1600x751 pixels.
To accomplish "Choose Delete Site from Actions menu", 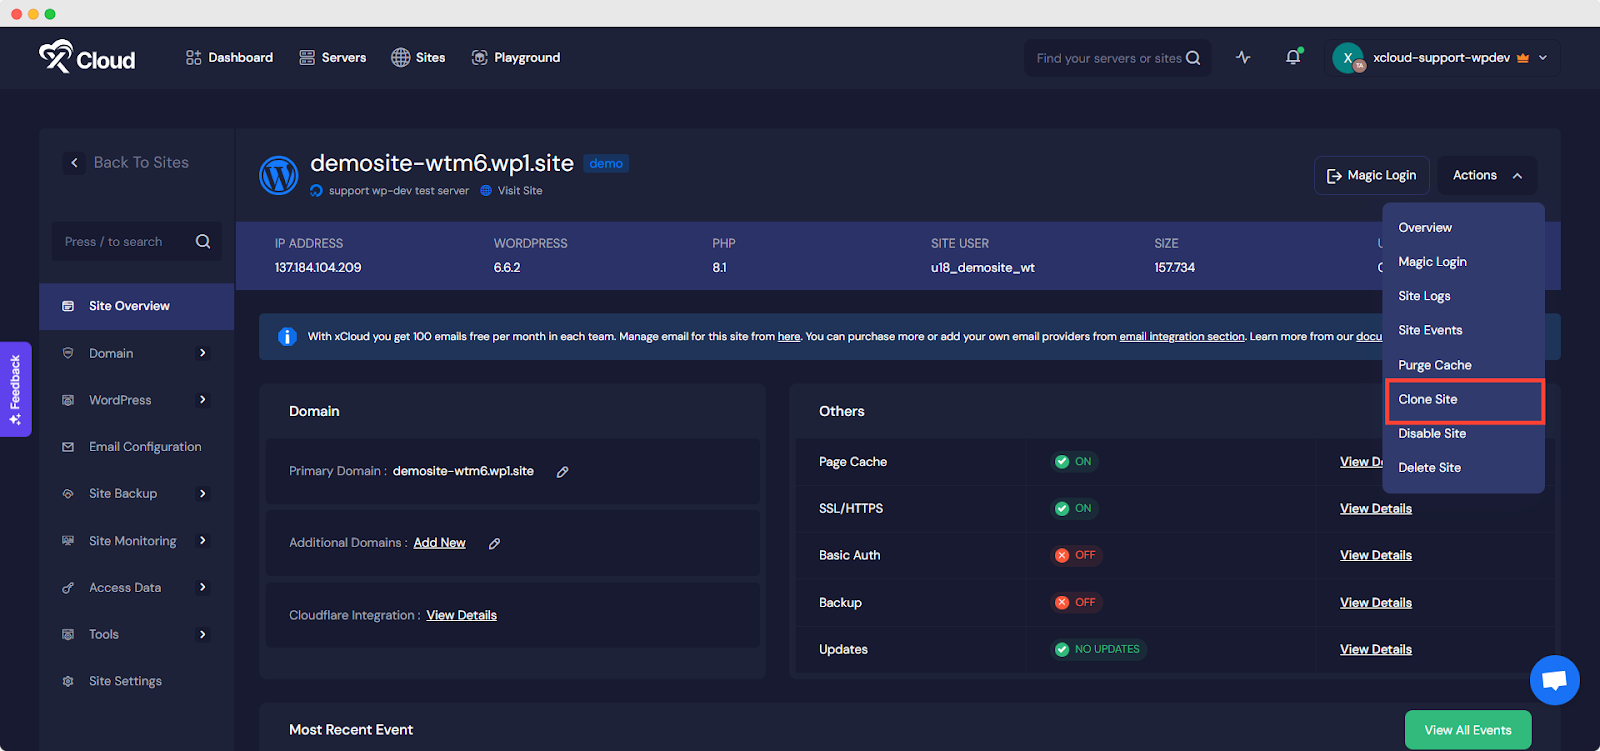I will coord(1429,468).
